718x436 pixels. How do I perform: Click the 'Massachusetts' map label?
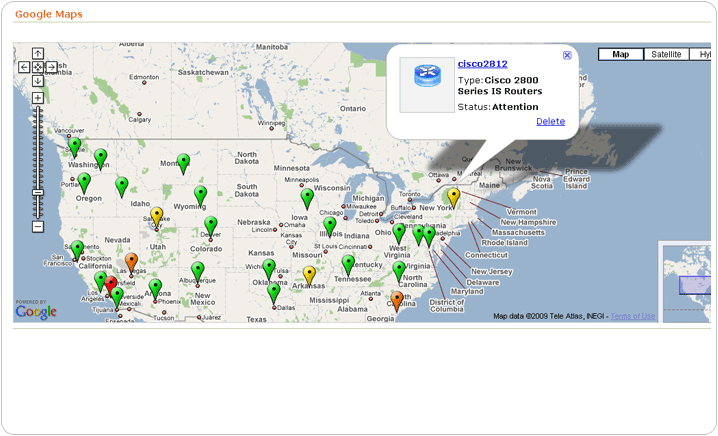(x=518, y=232)
